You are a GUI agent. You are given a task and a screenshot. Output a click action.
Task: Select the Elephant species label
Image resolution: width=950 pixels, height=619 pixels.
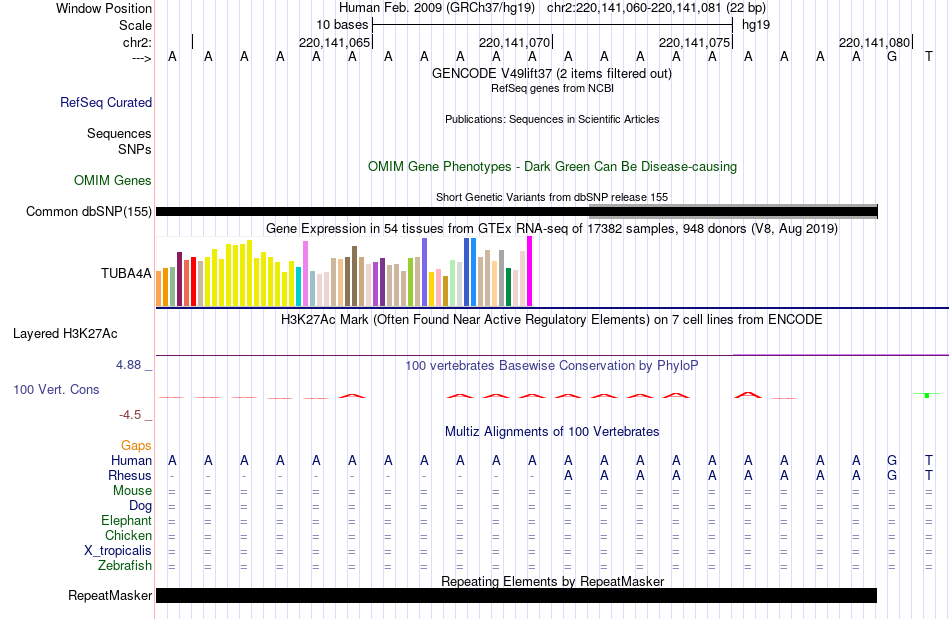click(127, 521)
